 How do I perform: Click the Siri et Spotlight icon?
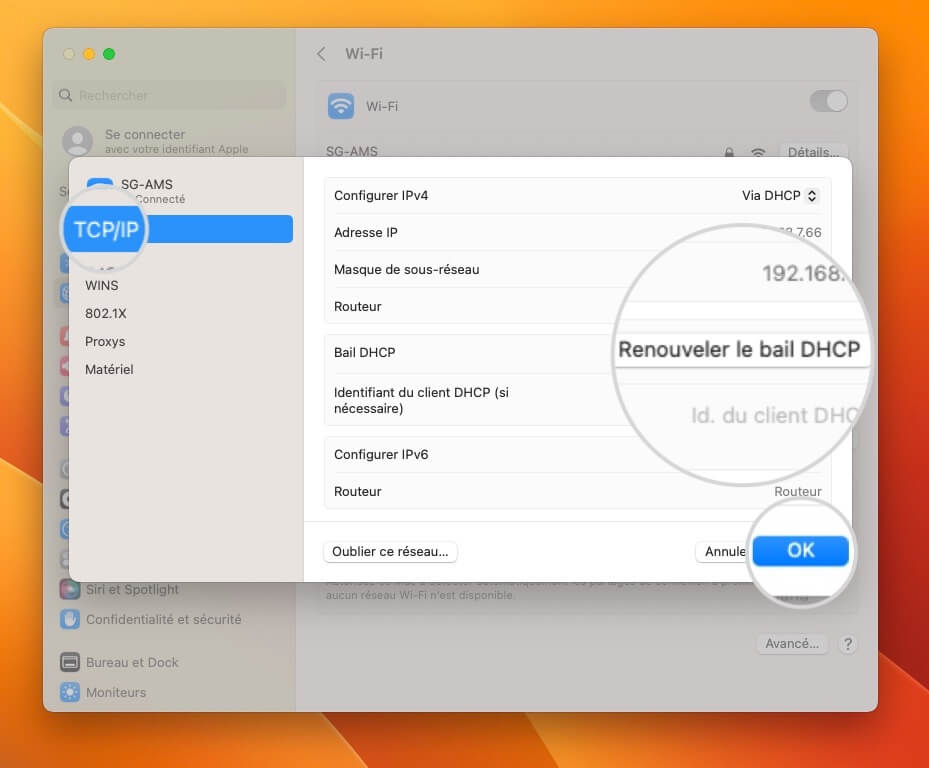70,590
